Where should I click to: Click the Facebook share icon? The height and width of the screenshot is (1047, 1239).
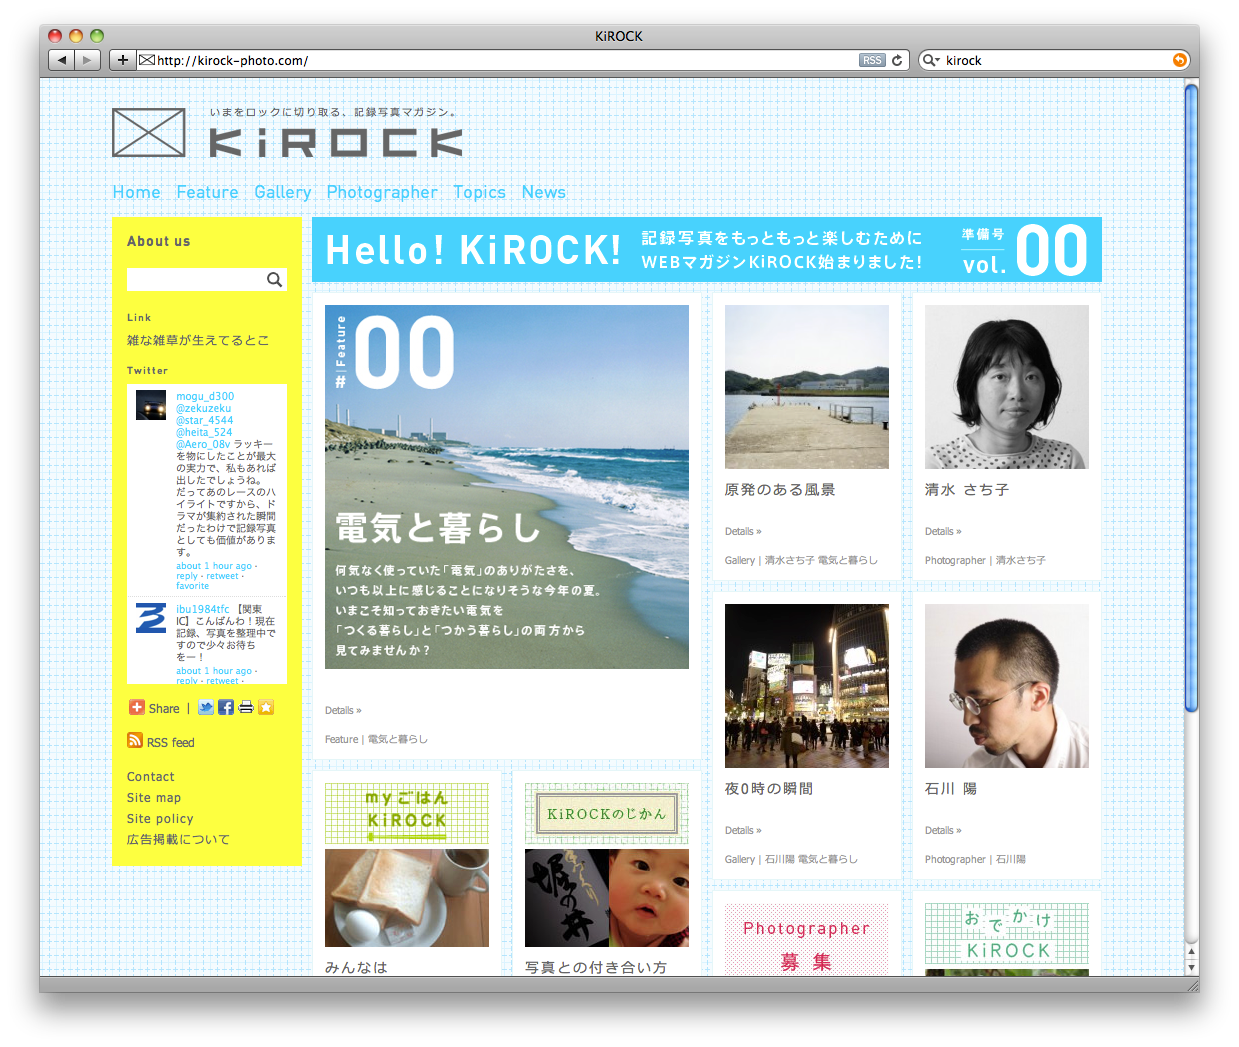click(226, 708)
